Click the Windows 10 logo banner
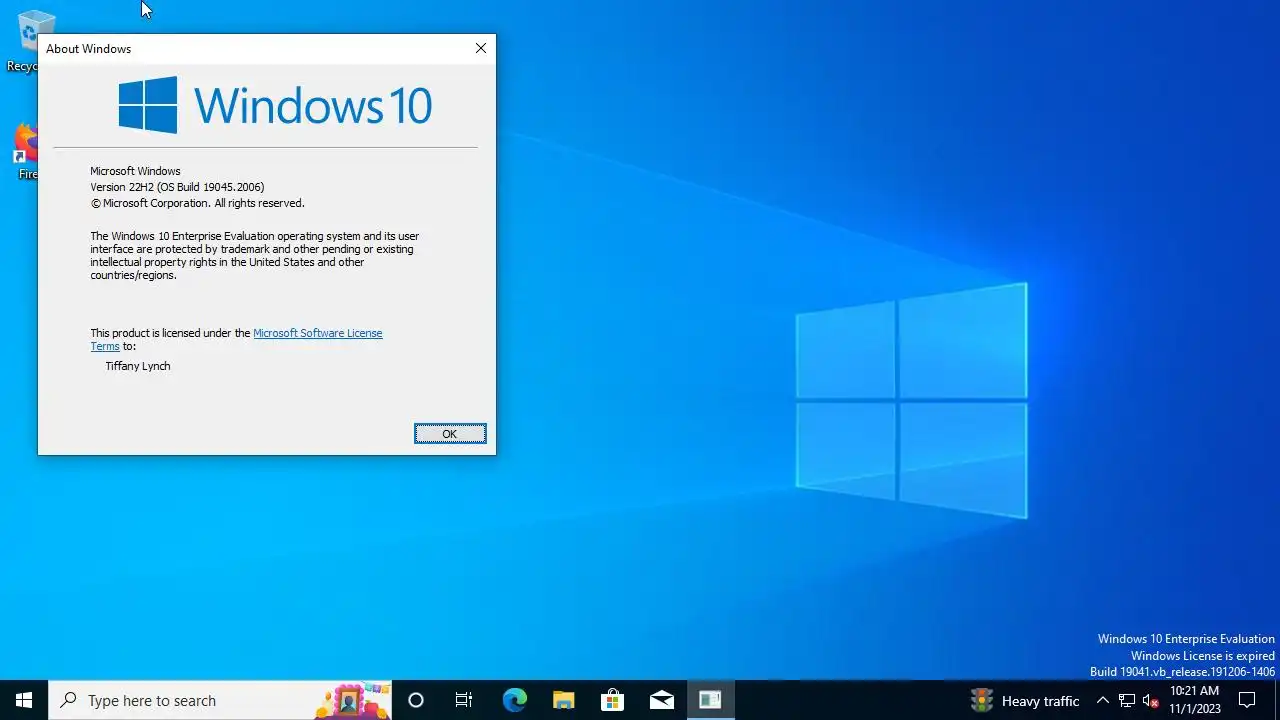The image size is (1280, 720). point(275,105)
